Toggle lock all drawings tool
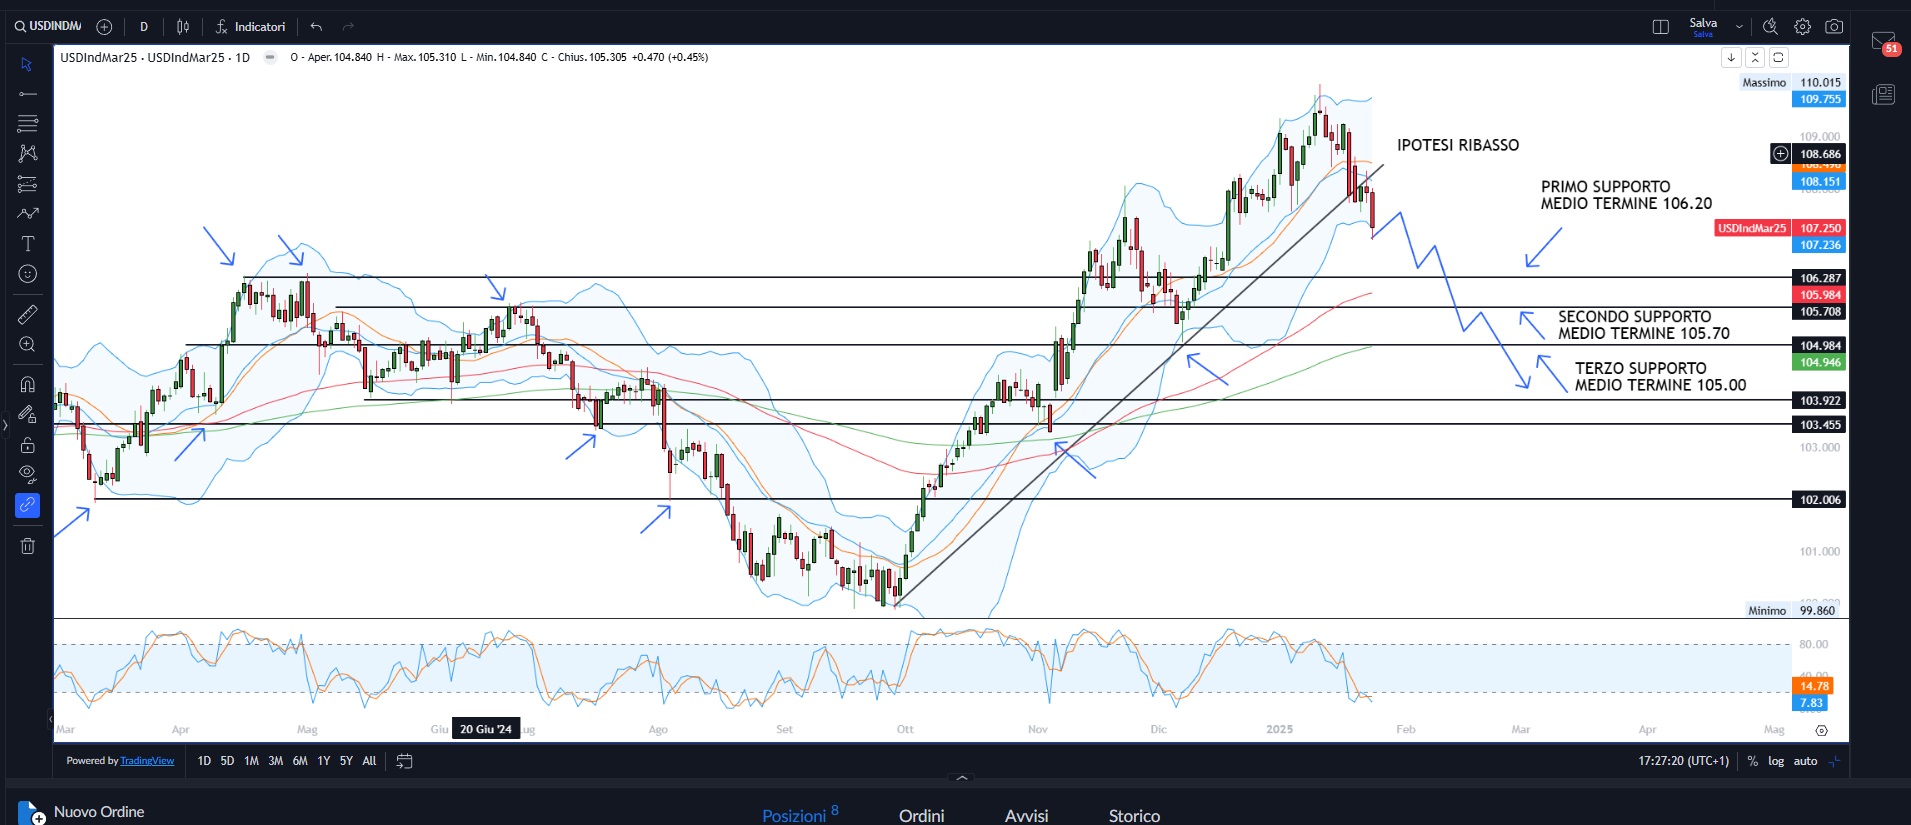 (x=27, y=445)
